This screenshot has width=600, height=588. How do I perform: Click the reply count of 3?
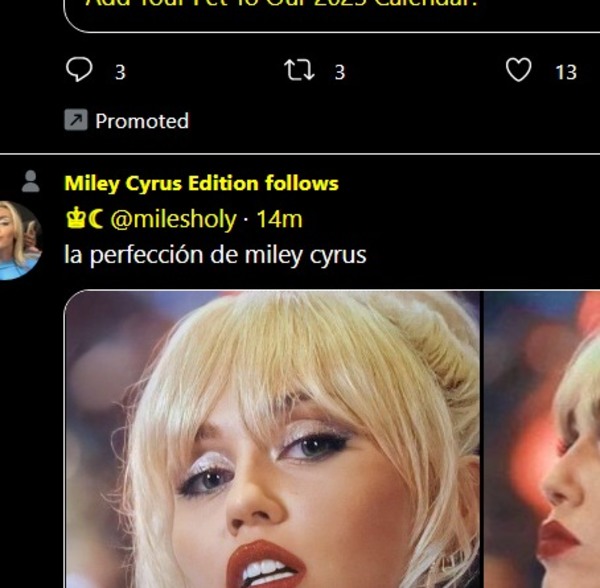tap(120, 72)
